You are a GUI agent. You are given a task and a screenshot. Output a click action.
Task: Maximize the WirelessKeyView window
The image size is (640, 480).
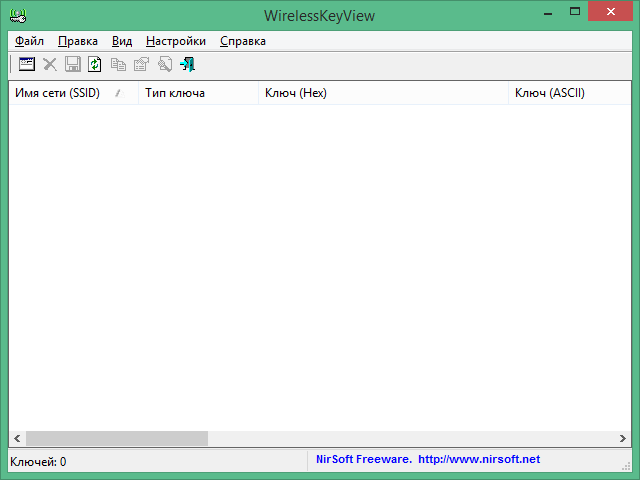click(x=575, y=12)
